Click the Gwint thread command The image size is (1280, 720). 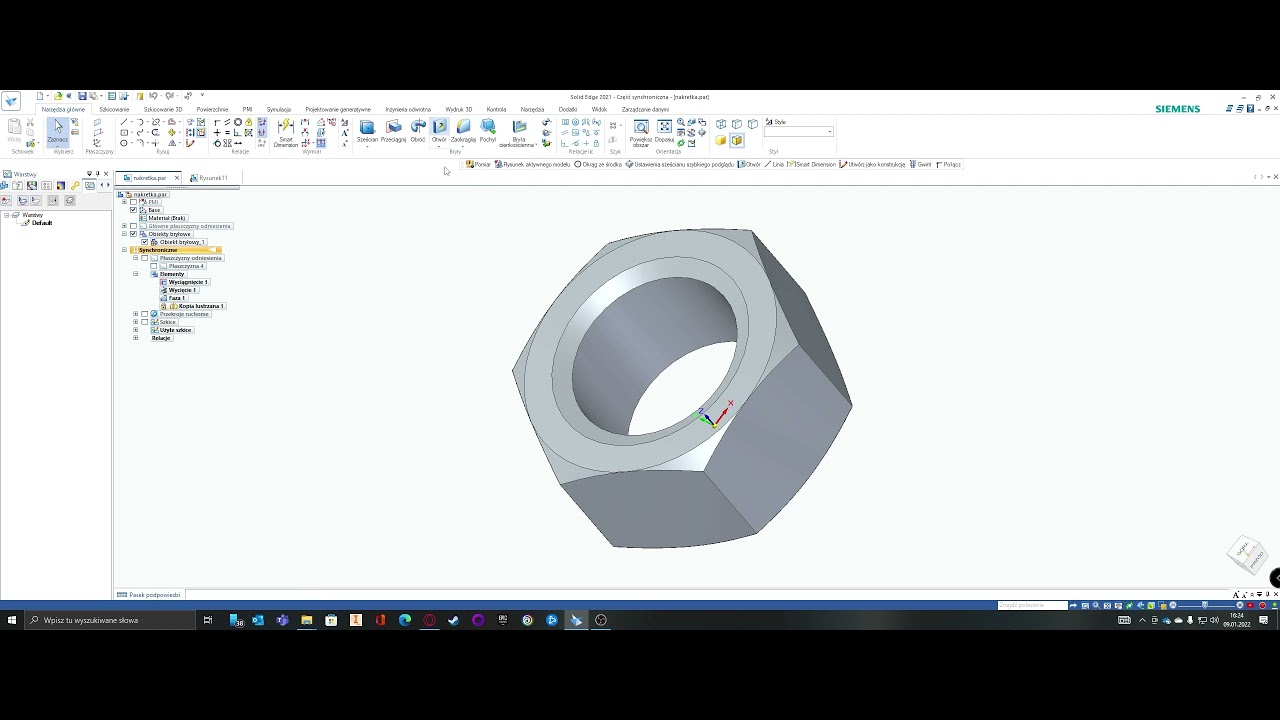[921, 164]
